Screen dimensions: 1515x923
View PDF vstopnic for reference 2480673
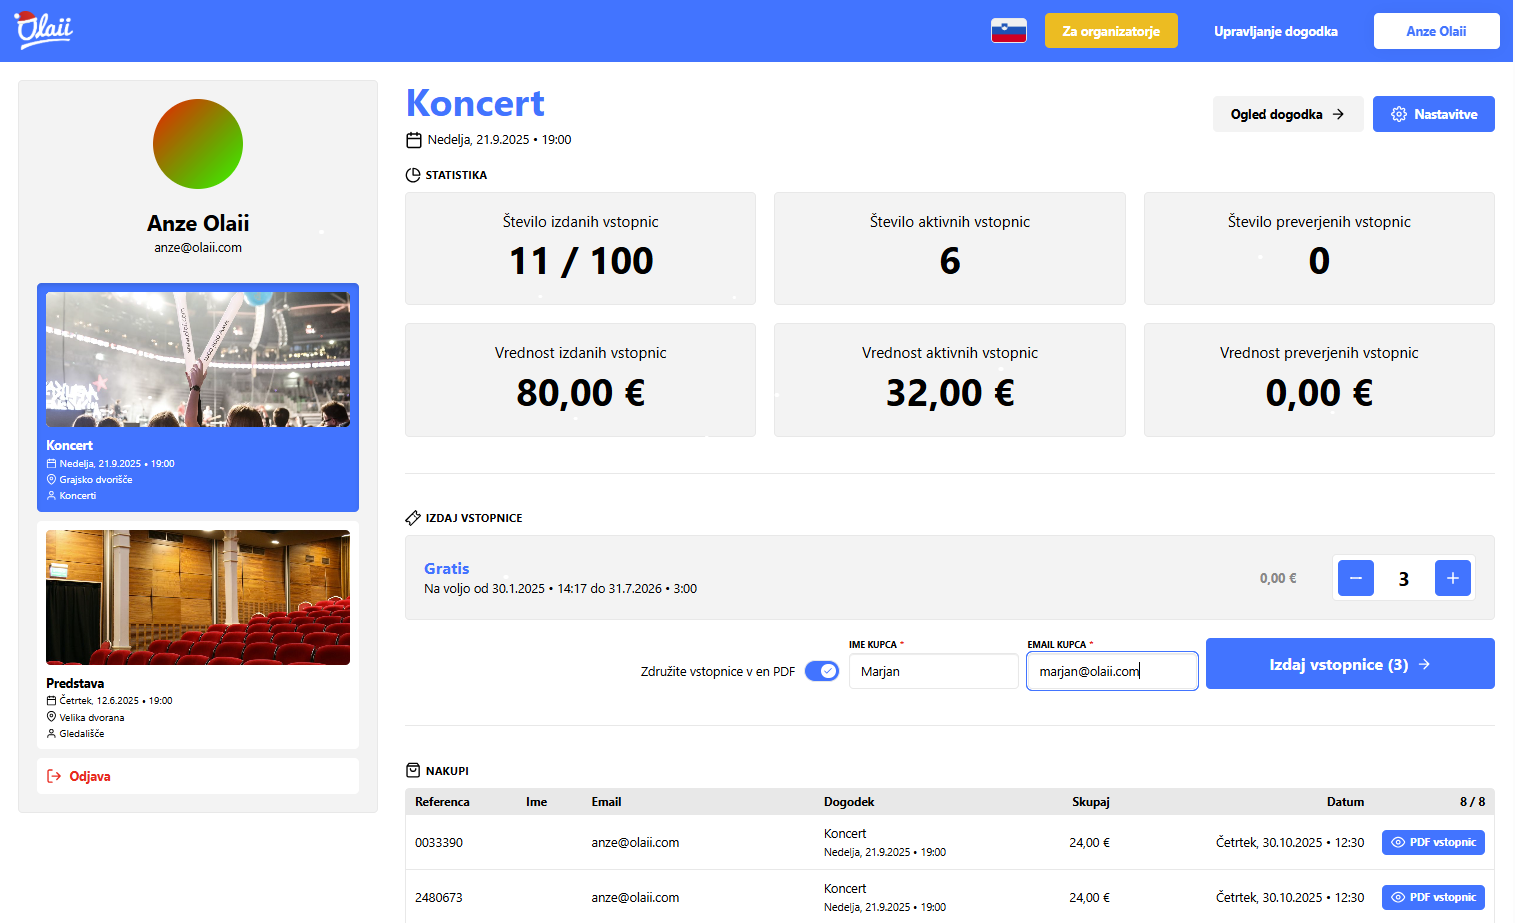[1432, 897]
